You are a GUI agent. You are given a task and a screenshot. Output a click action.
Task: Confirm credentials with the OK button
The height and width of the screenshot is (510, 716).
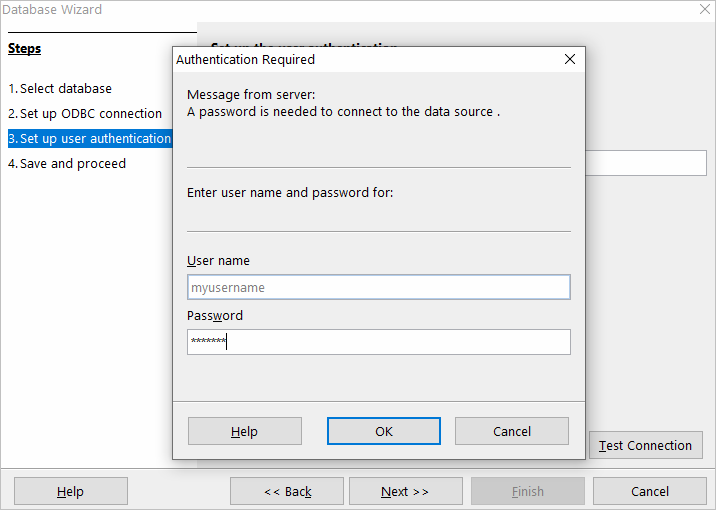pyautogui.click(x=384, y=431)
